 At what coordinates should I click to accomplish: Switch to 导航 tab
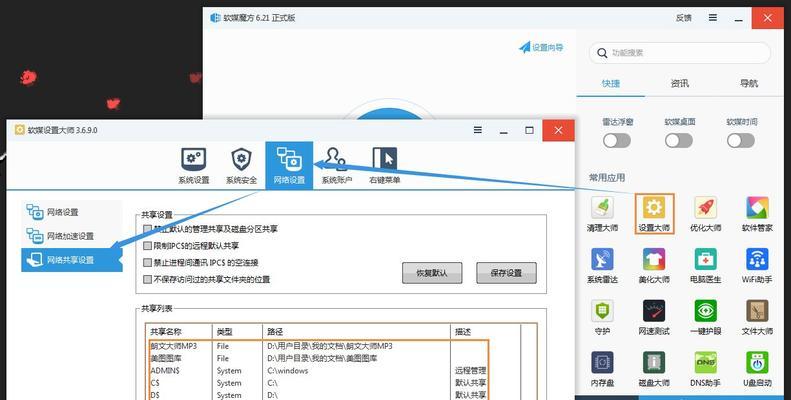pos(749,84)
